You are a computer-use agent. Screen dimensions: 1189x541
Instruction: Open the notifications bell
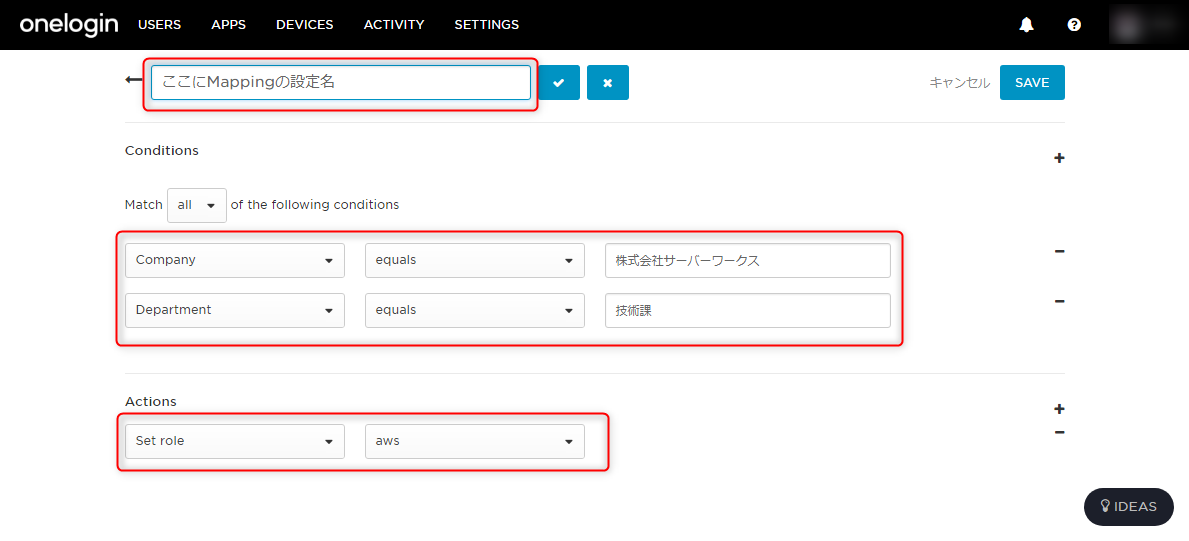(x=1026, y=25)
